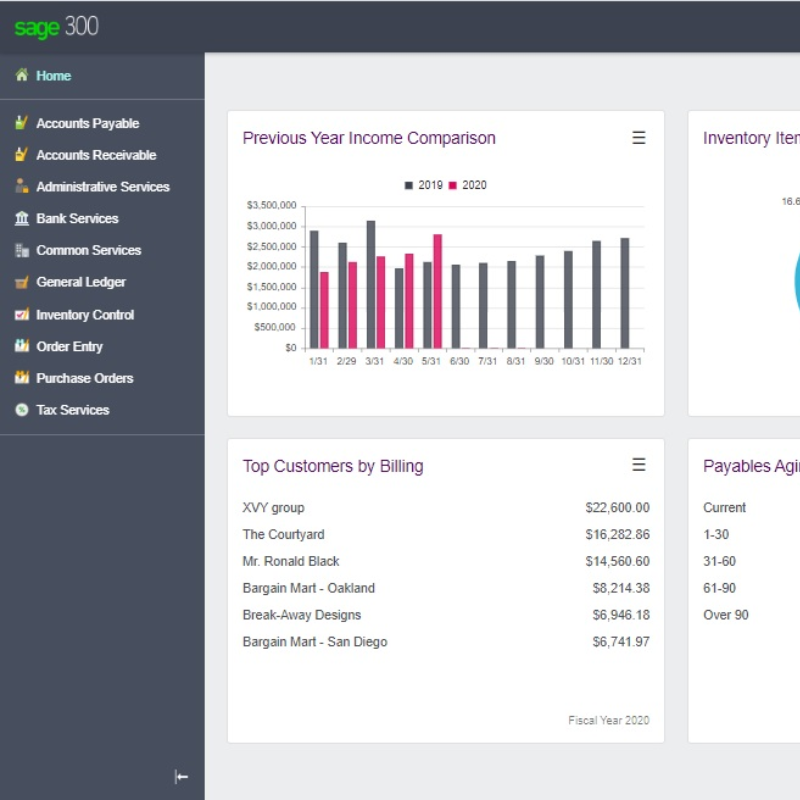Click the Bank Services building icon

21,218
